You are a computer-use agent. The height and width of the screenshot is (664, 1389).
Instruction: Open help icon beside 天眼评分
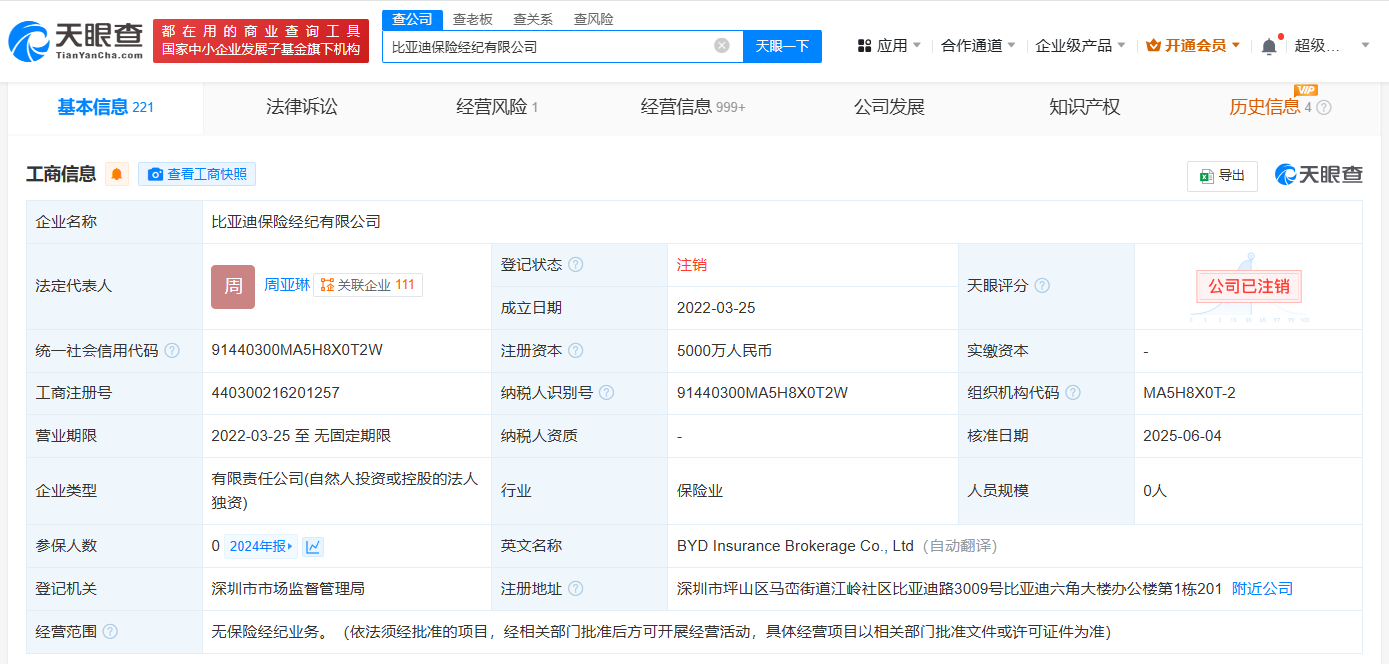click(x=1042, y=286)
